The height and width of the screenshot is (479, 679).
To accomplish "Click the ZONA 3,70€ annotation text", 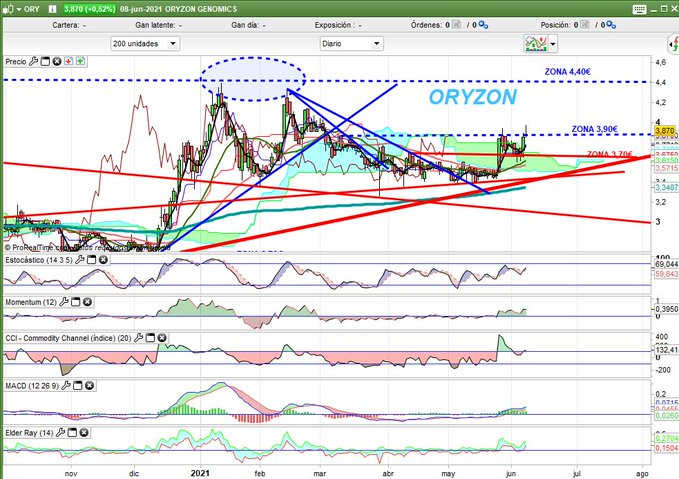I will pyautogui.click(x=610, y=154).
